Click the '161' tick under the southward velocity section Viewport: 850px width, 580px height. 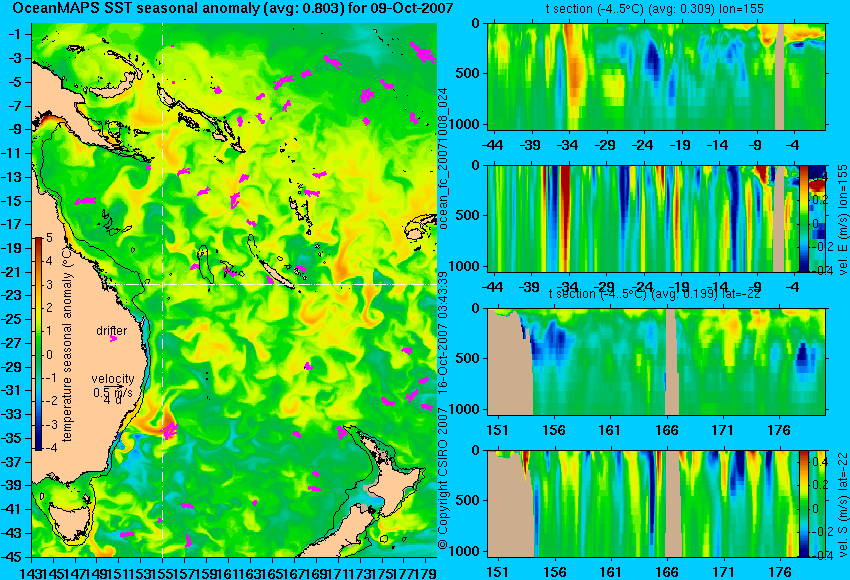click(610, 572)
